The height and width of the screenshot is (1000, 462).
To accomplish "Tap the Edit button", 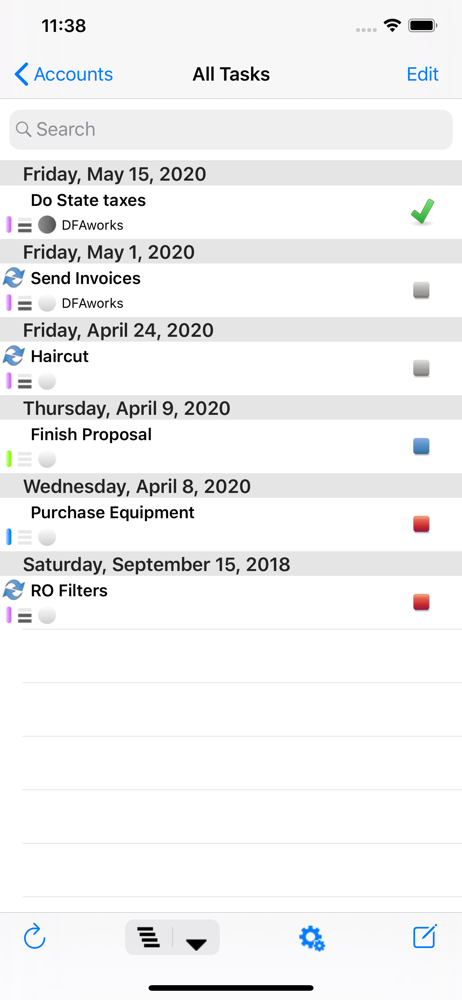I will (422, 75).
